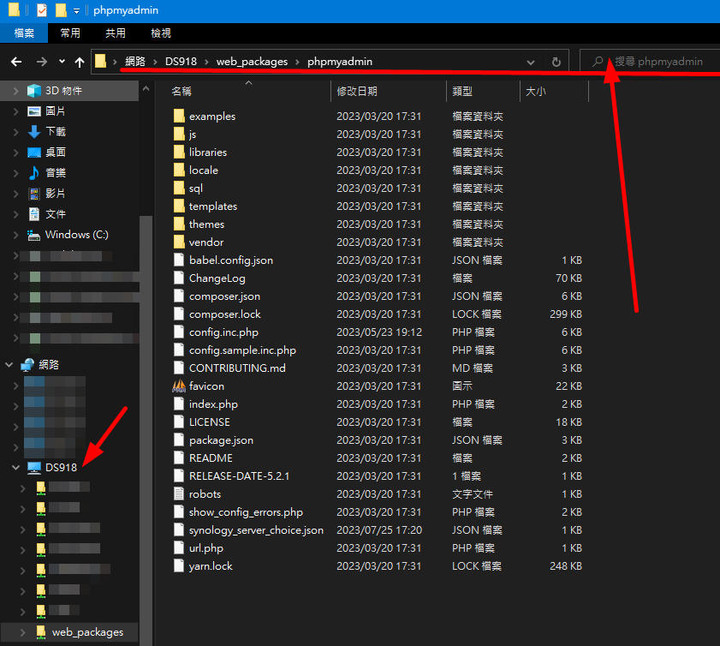Collapse the 網路 tree node

9,365
